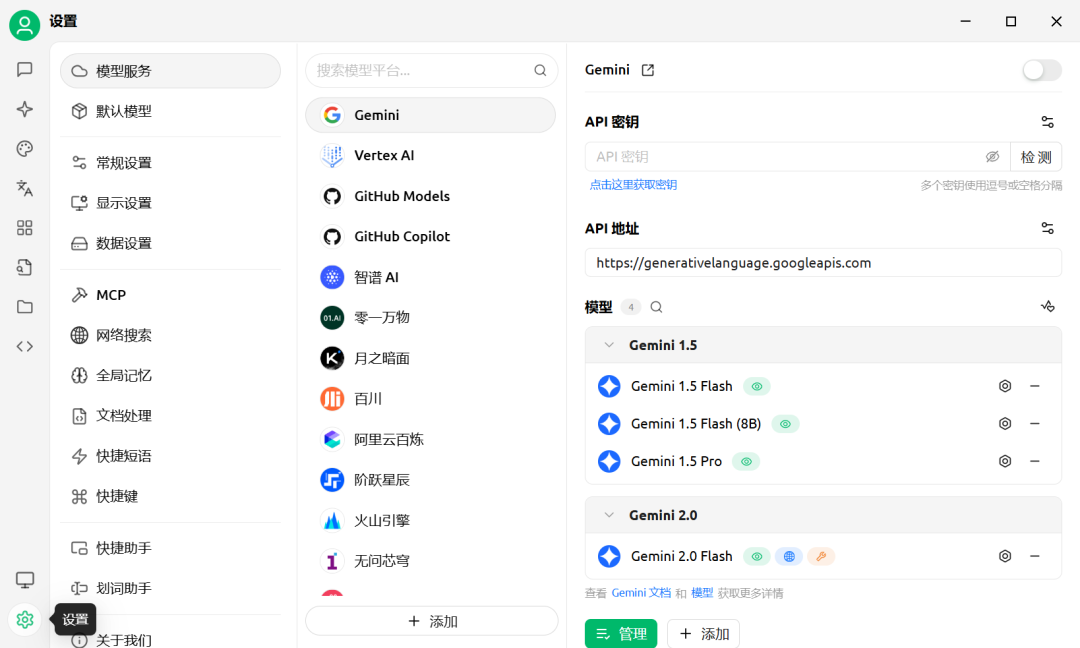Open API address settings sliders icon

click(x=1047, y=228)
